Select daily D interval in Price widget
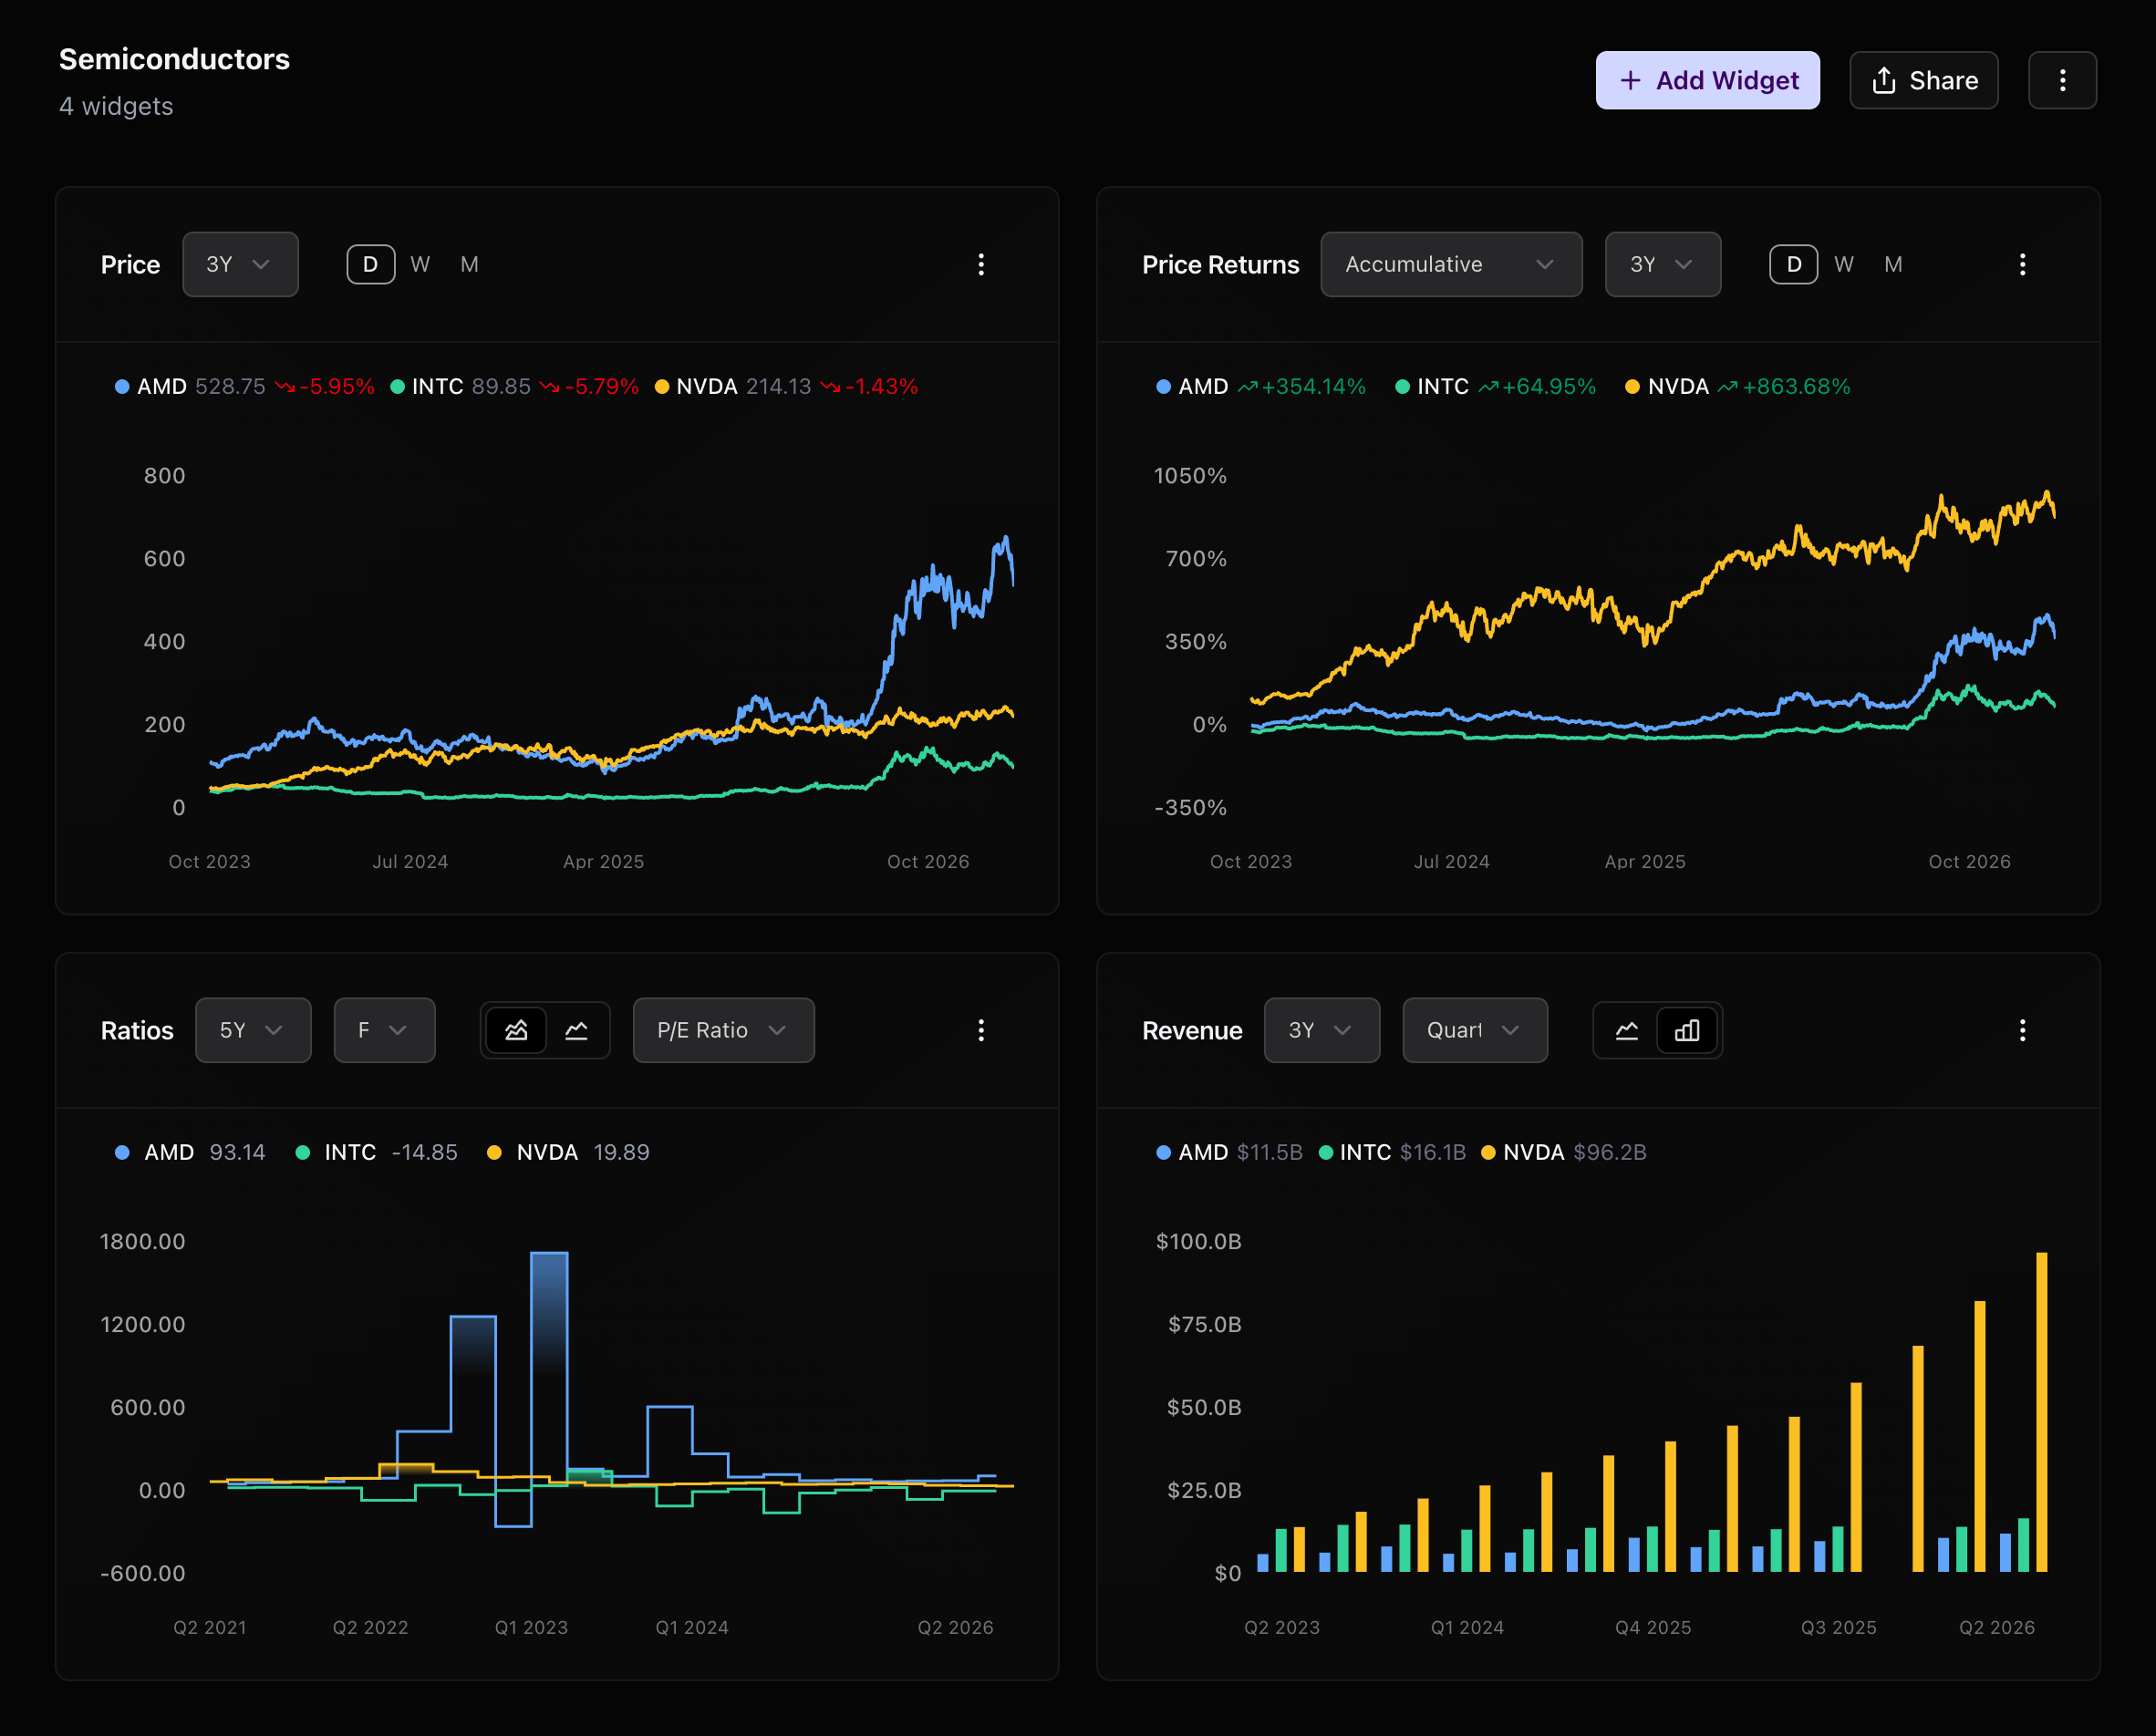 coord(370,264)
